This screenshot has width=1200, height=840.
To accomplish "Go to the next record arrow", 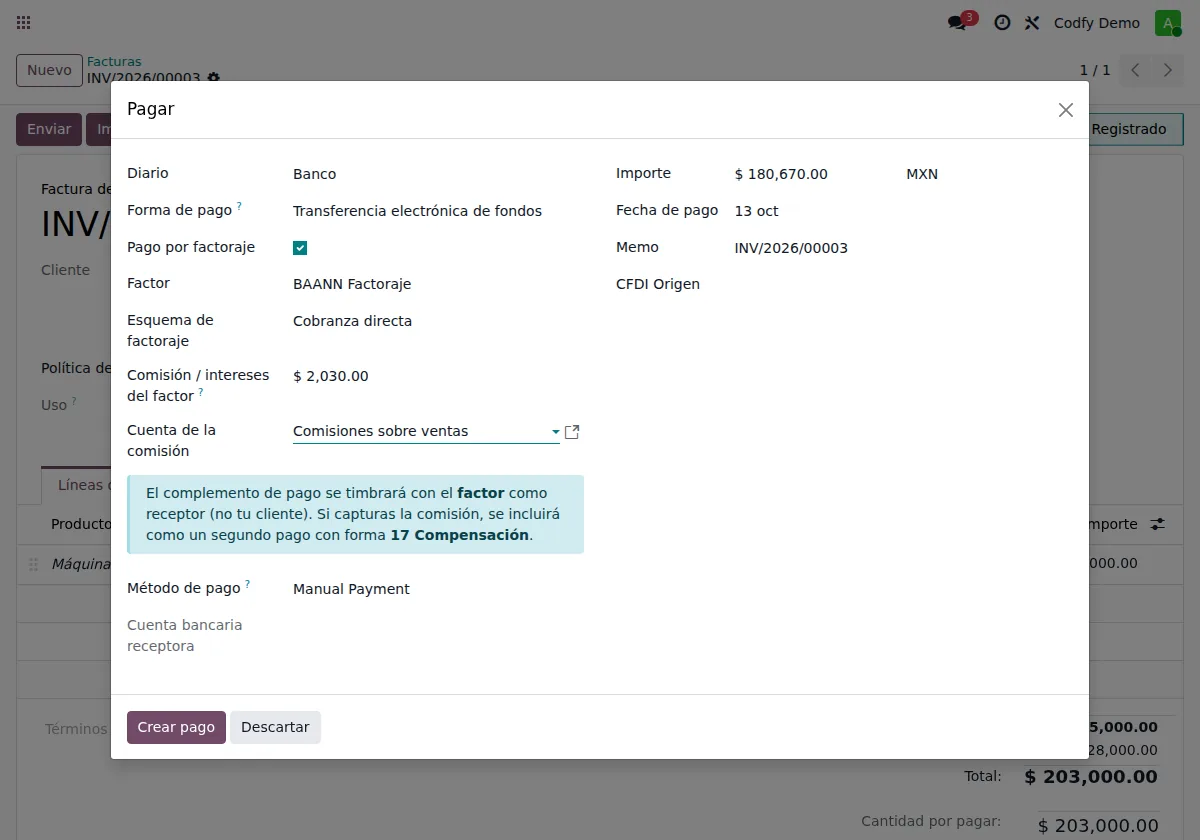I will click(1167, 70).
